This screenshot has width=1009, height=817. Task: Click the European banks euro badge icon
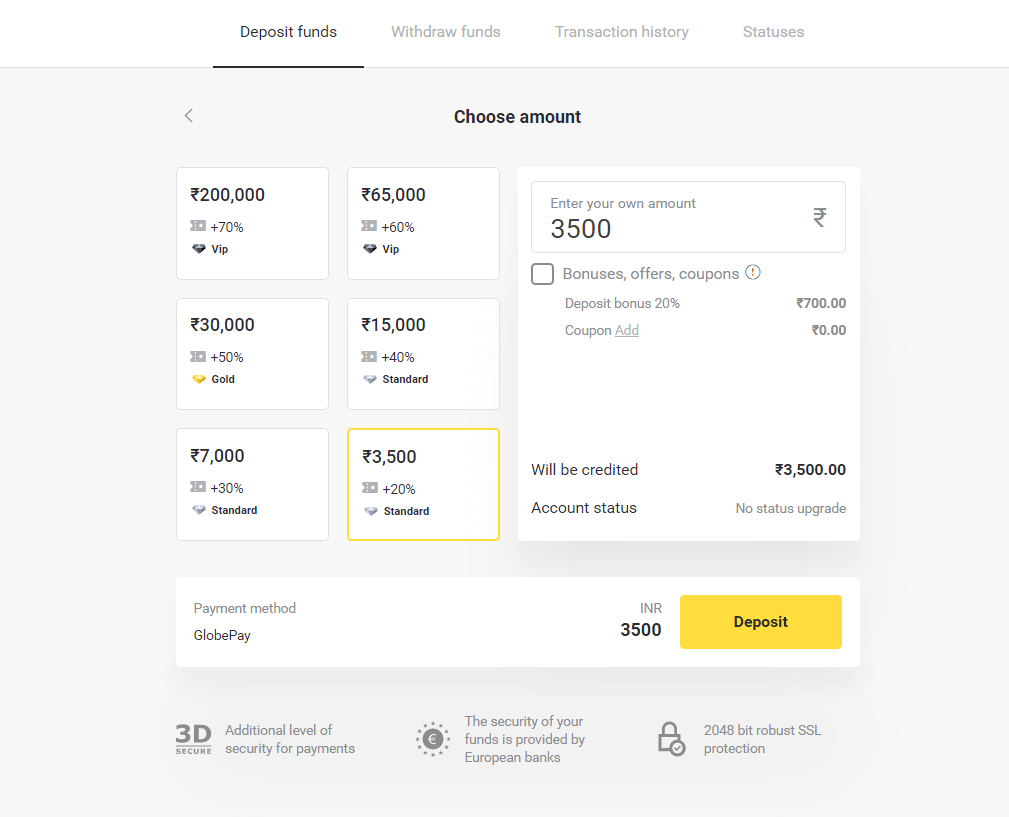pos(433,739)
